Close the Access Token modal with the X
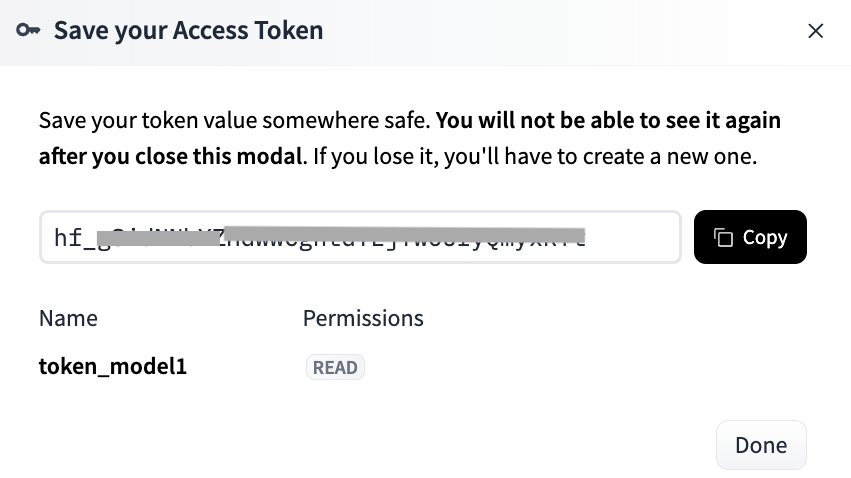This screenshot has height=478, width=851. click(815, 31)
